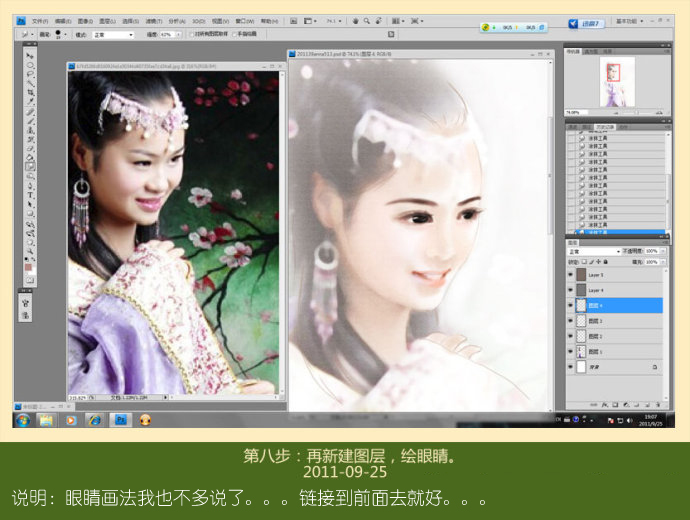Select the Magic Wand tool
This screenshot has height=520, width=690.
(30, 83)
